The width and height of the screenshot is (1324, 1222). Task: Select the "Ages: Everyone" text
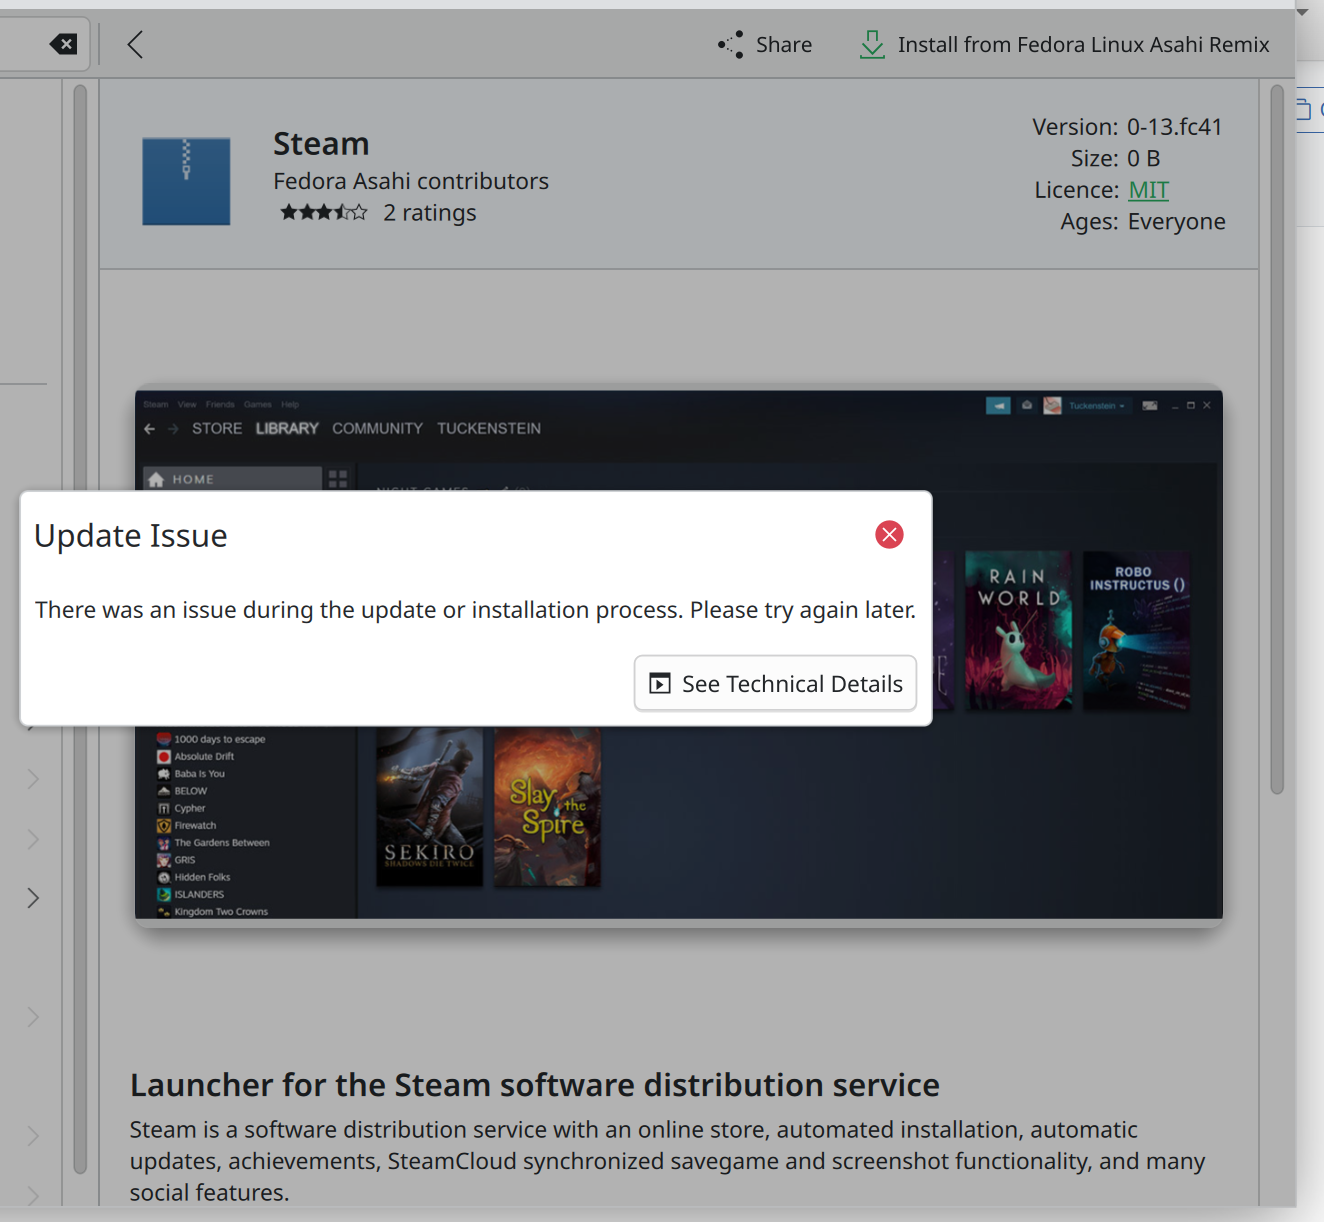1143,221
